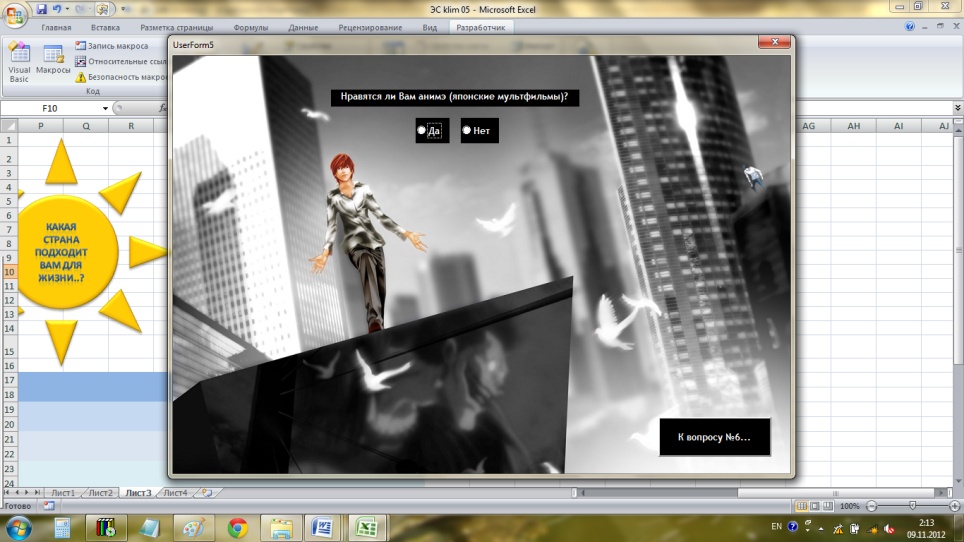Select column header Q
This screenshot has width=964, height=542.
pos(86,126)
